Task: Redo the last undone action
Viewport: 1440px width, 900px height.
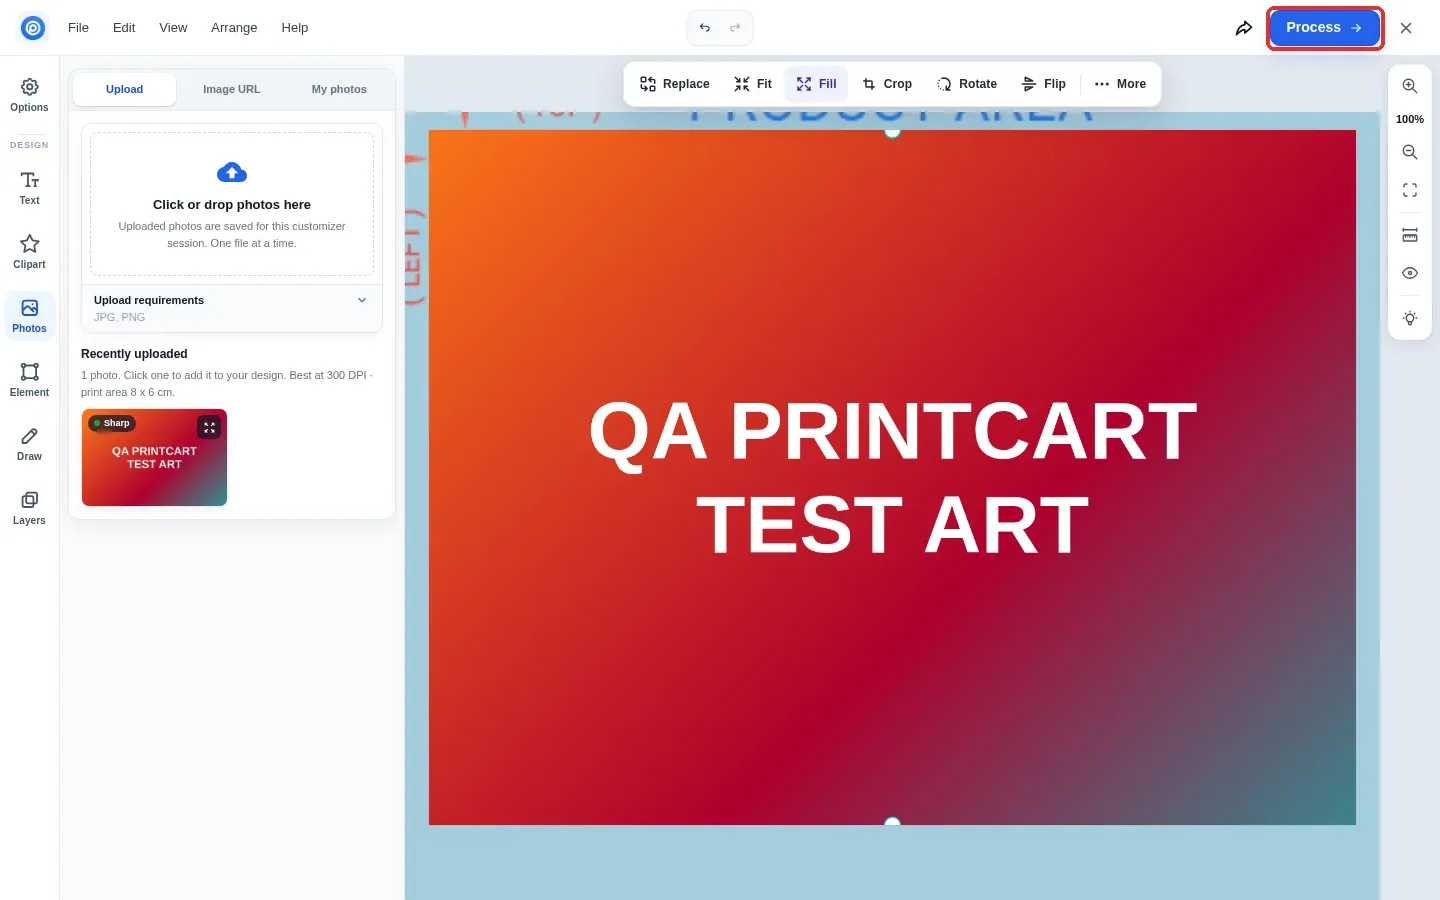Action: click(735, 28)
